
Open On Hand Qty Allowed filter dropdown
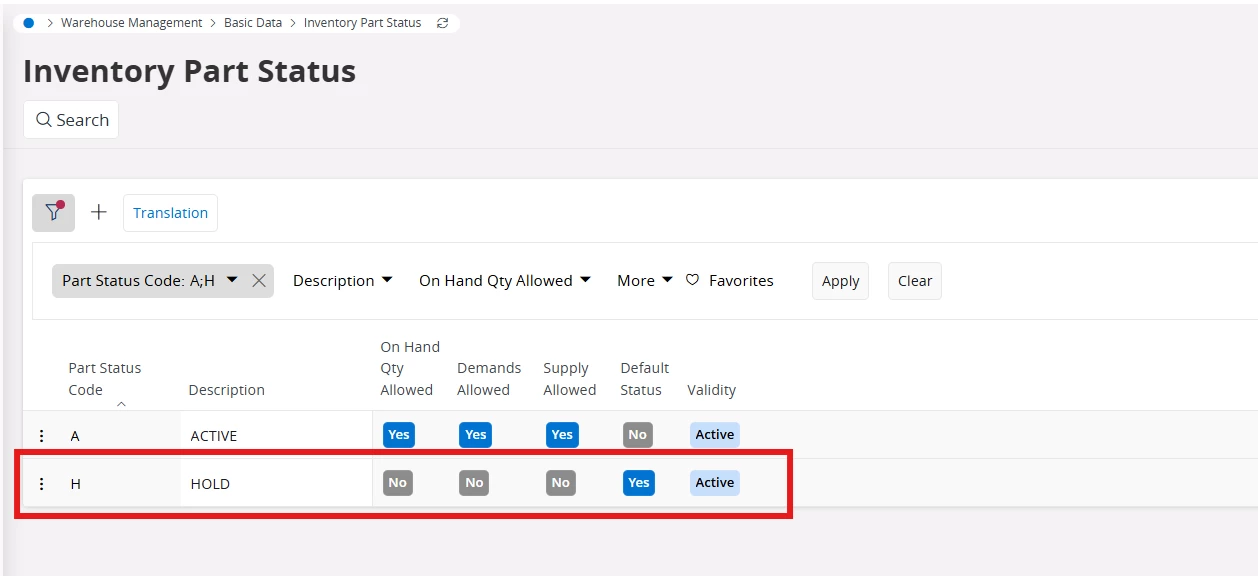click(505, 281)
